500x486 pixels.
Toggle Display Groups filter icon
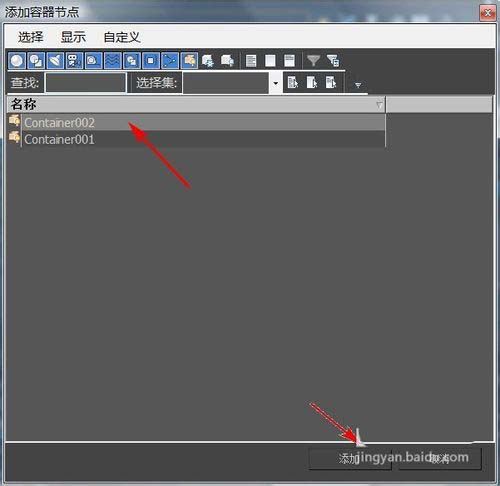coord(132,61)
